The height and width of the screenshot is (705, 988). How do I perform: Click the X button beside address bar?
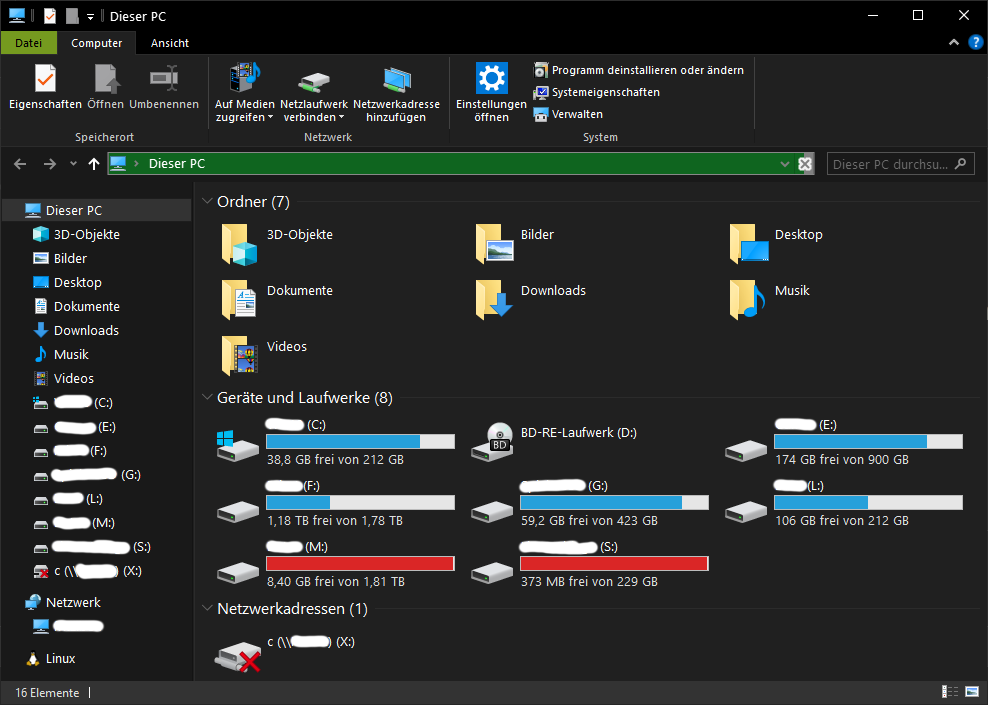pos(805,164)
